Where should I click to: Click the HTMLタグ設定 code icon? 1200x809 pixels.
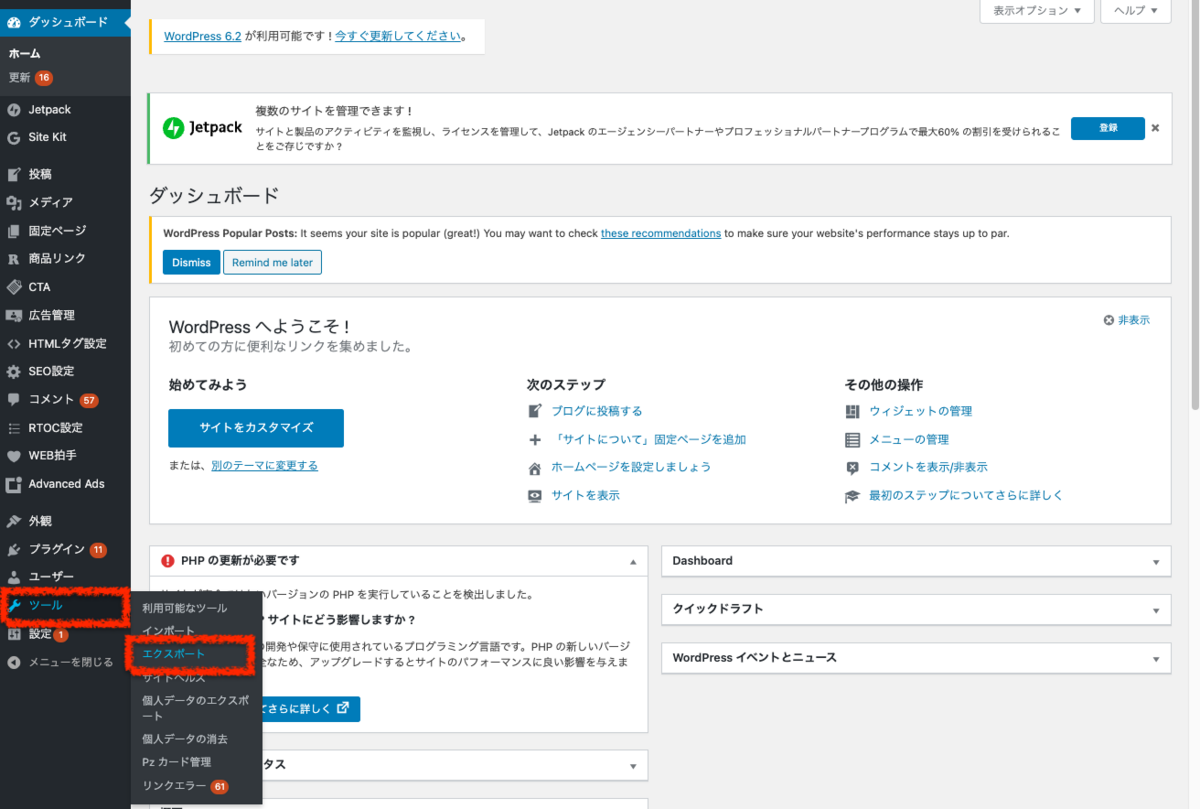(14, 344)
